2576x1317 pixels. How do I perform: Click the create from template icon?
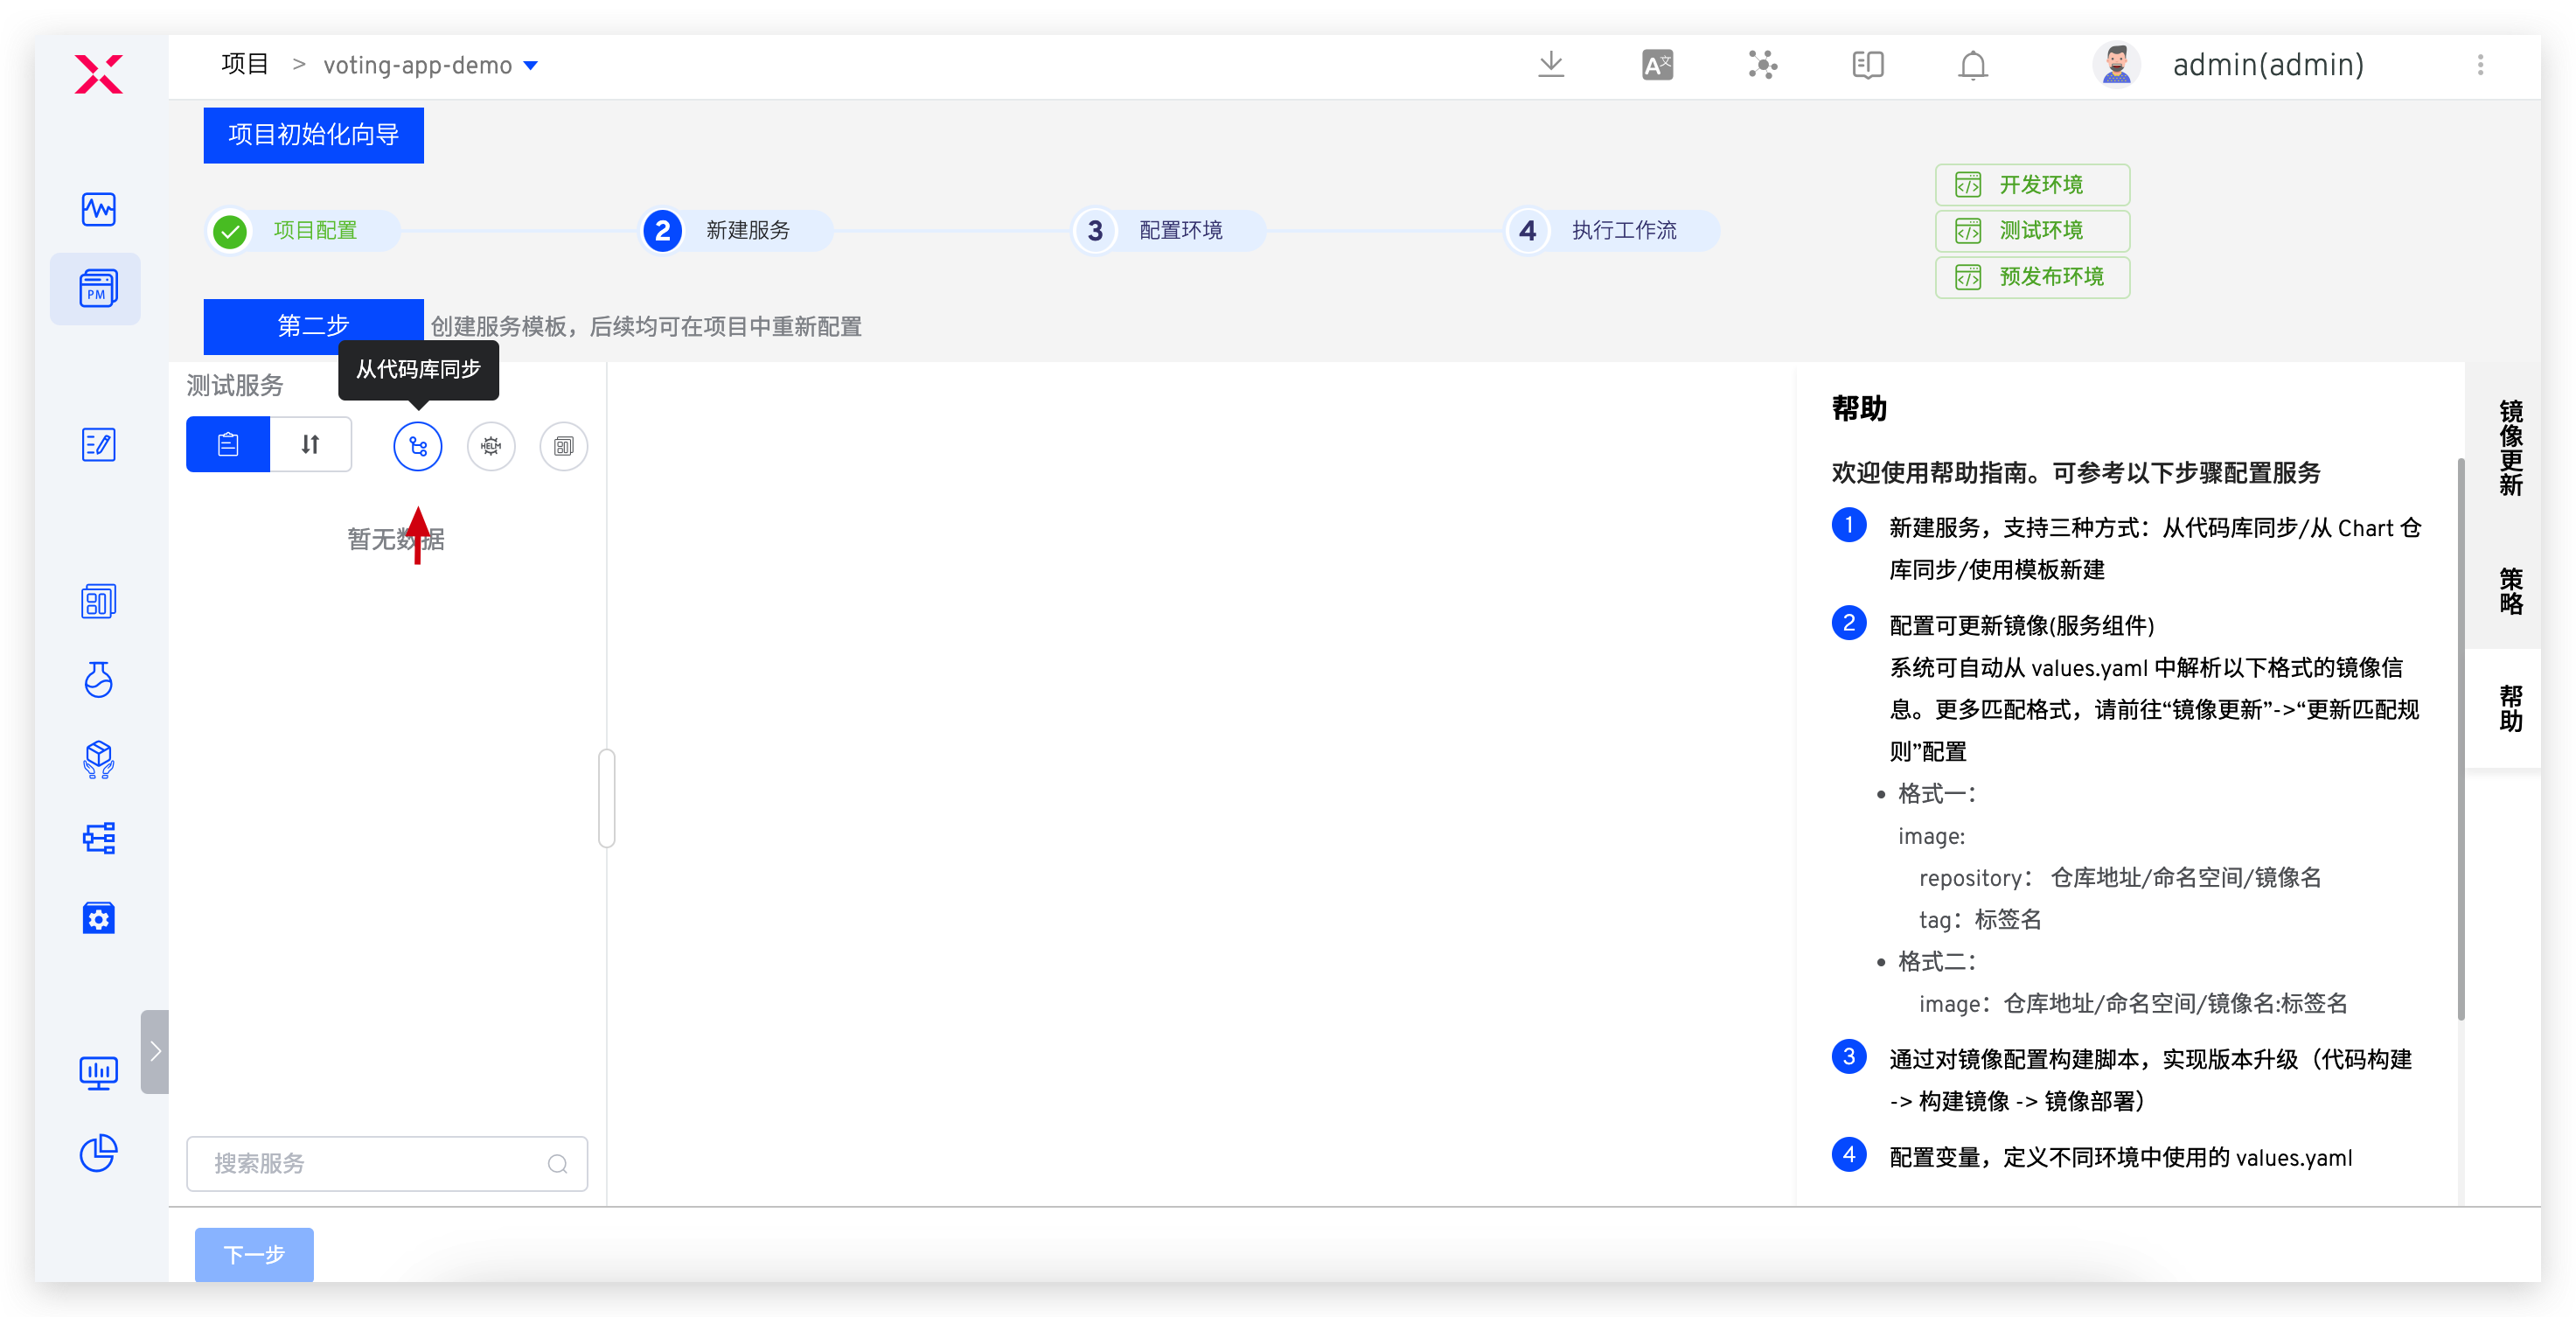(x=564, y=446)
